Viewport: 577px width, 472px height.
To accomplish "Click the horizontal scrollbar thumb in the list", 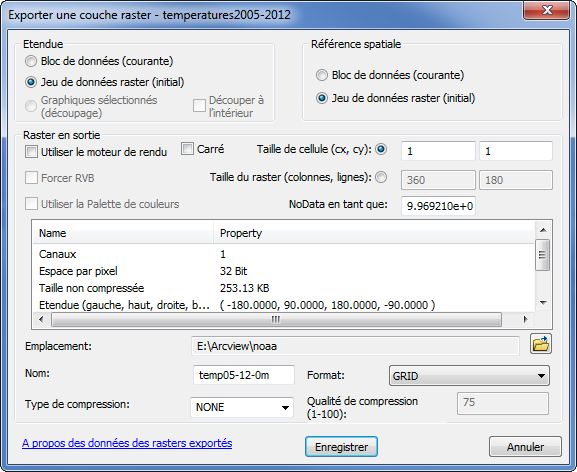I will 276,319.
